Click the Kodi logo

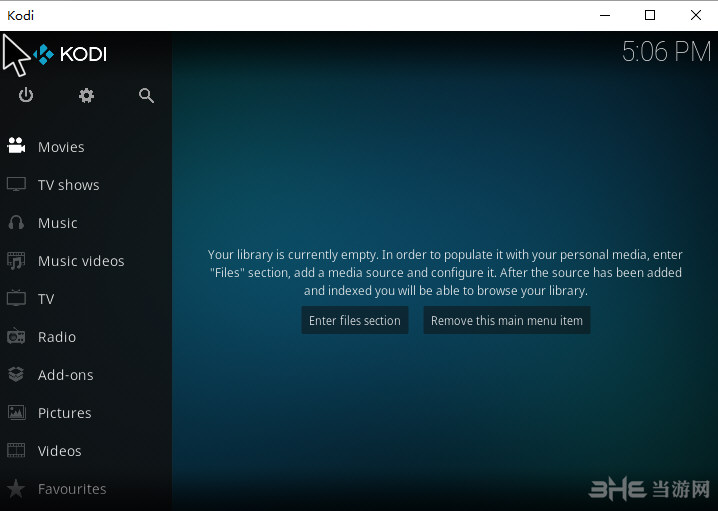click(x=70, y=54)
